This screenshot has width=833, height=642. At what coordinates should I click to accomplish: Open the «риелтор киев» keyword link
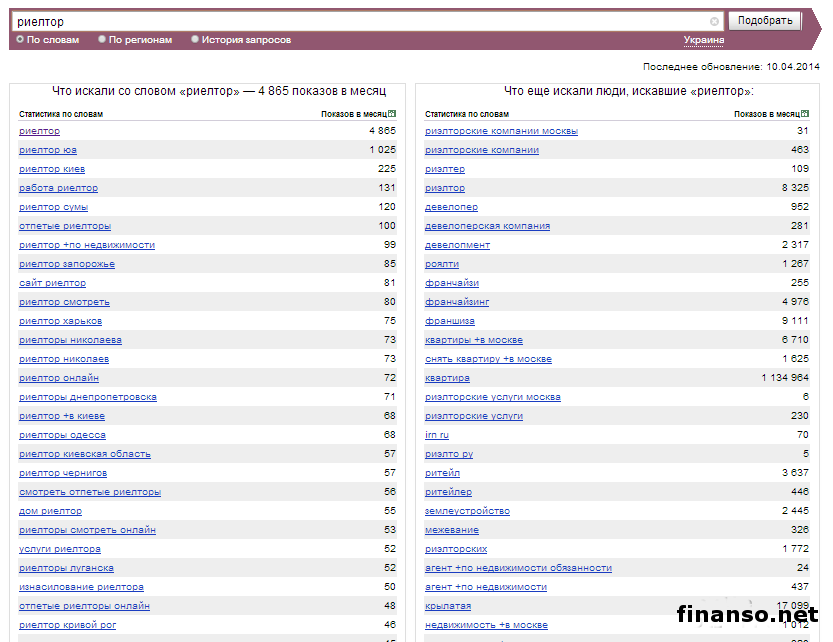point(52,169)
